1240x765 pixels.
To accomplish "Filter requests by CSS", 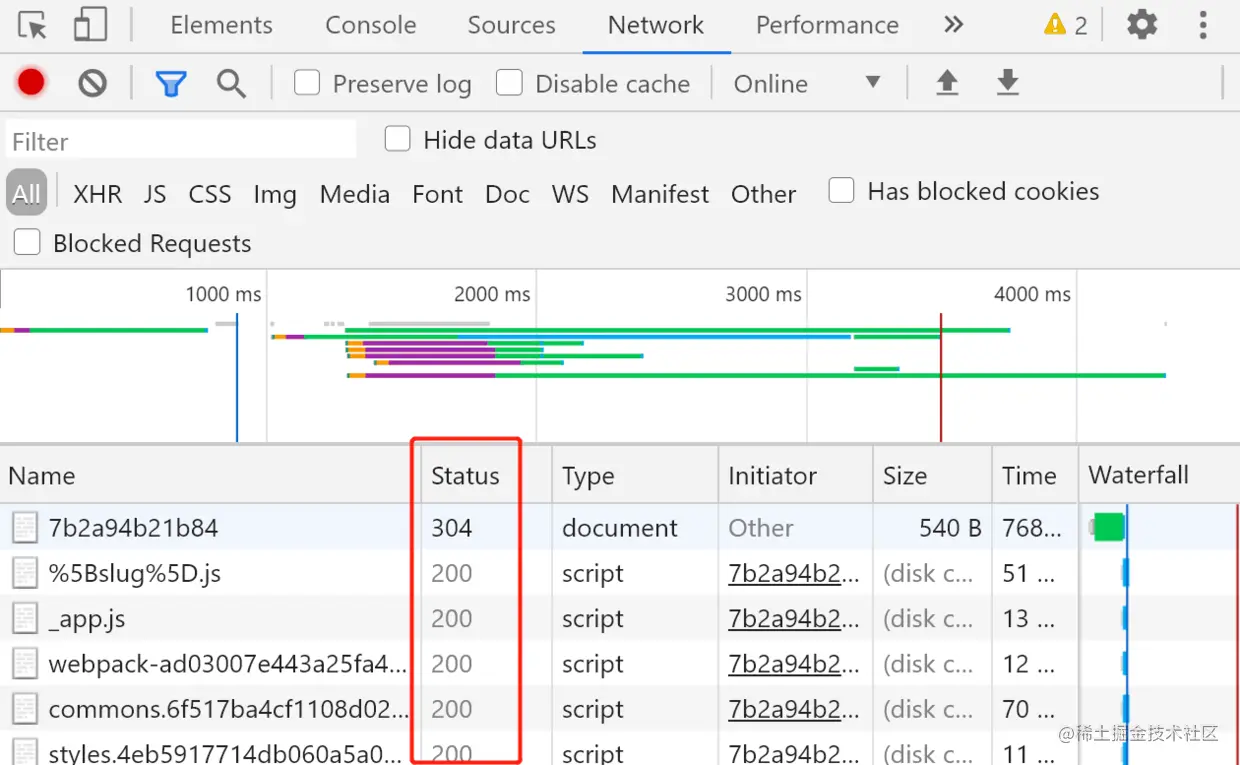I will 210,194.
